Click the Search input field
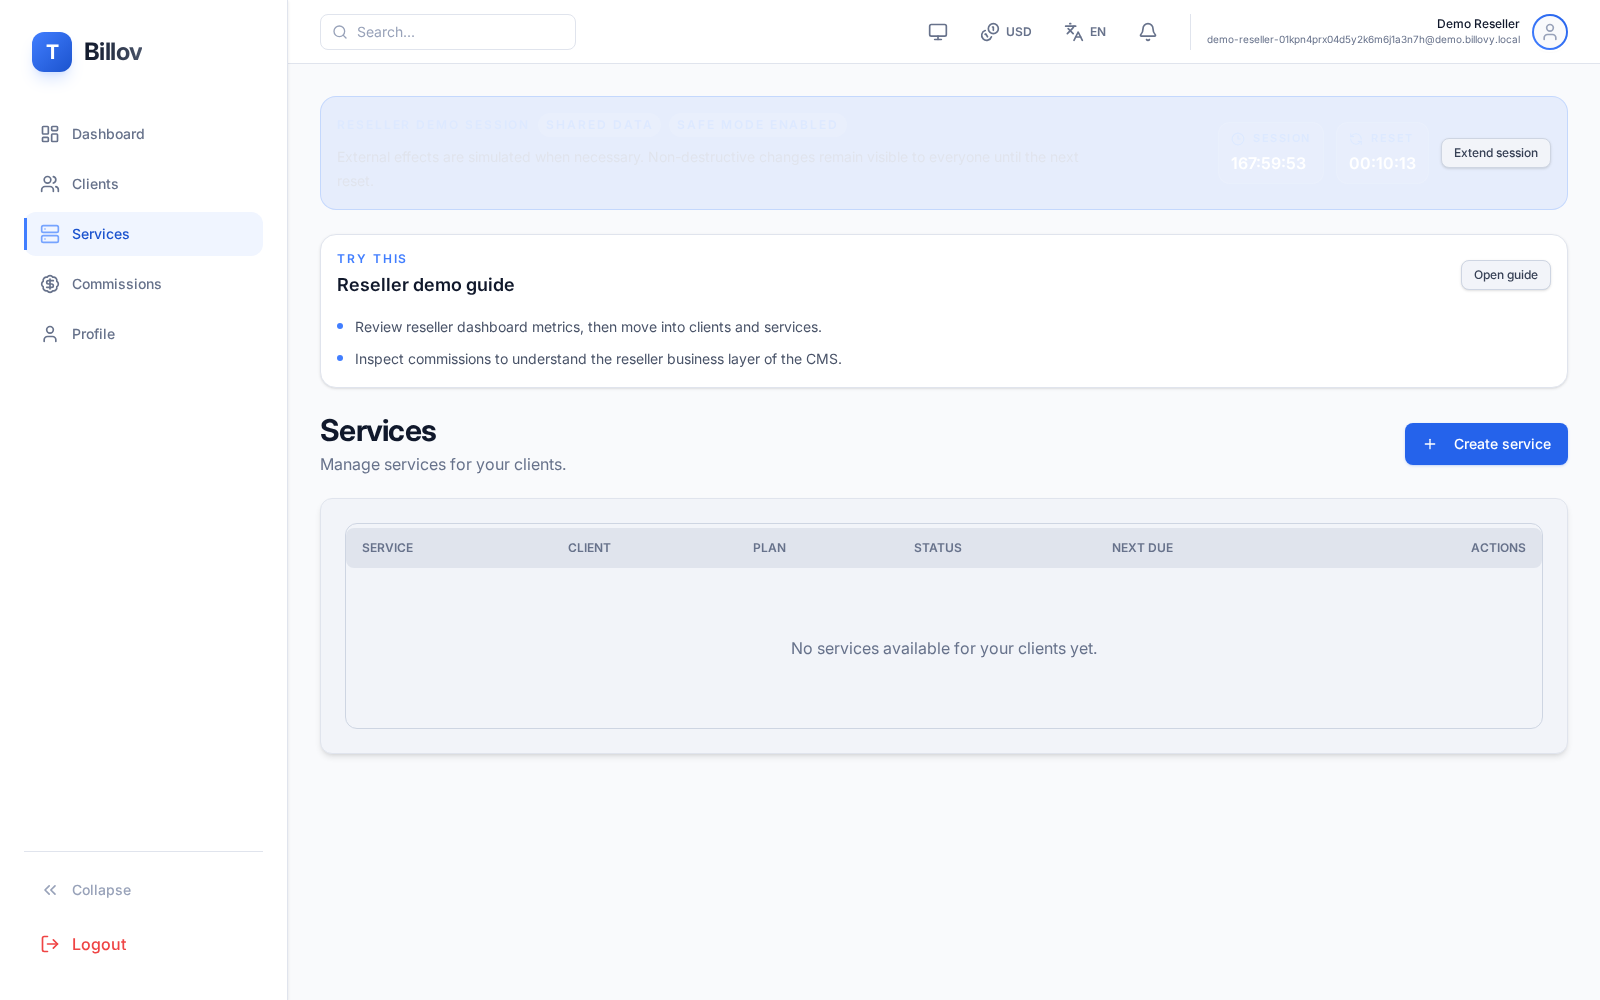Image resolution: width=1600 pixels, height=1000 pixels. pos(447,31)
